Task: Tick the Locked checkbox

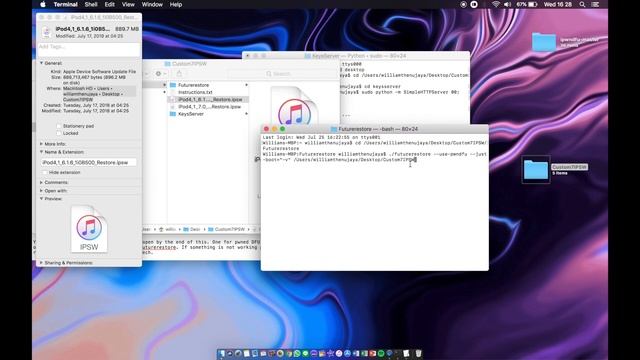Action: click(59, 133)
